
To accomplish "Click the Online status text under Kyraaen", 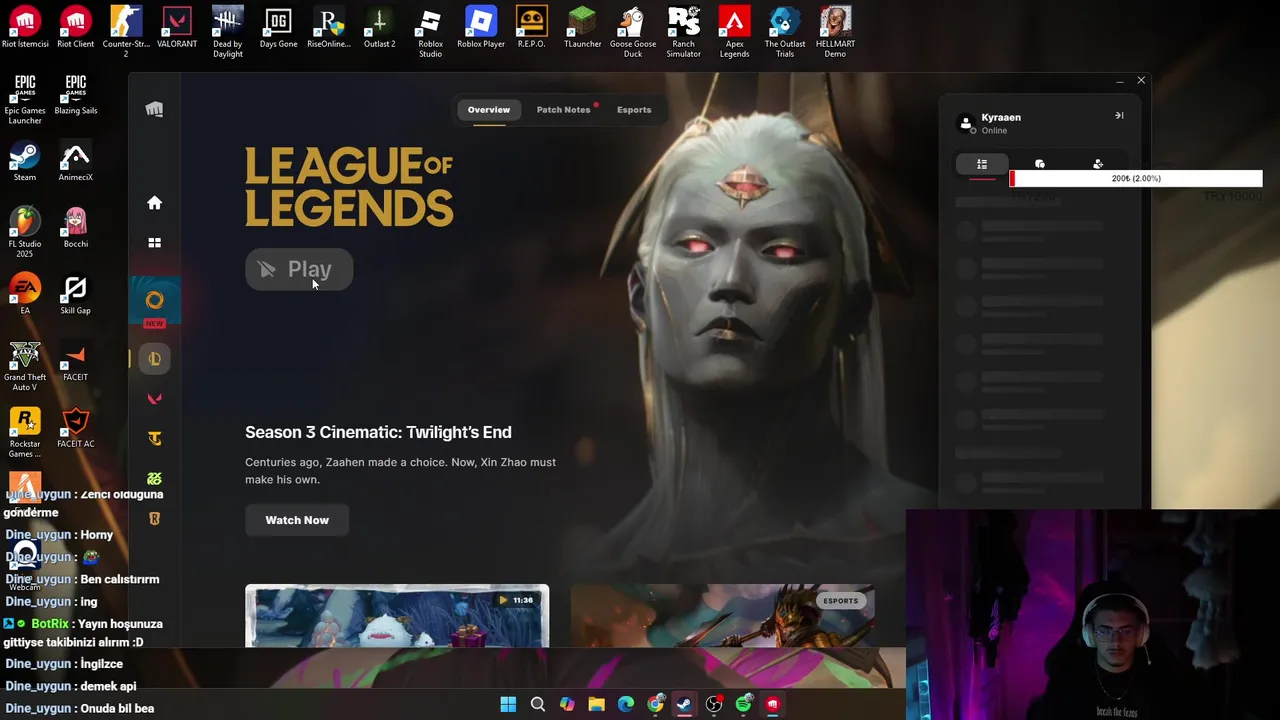I will coord(994,131).
